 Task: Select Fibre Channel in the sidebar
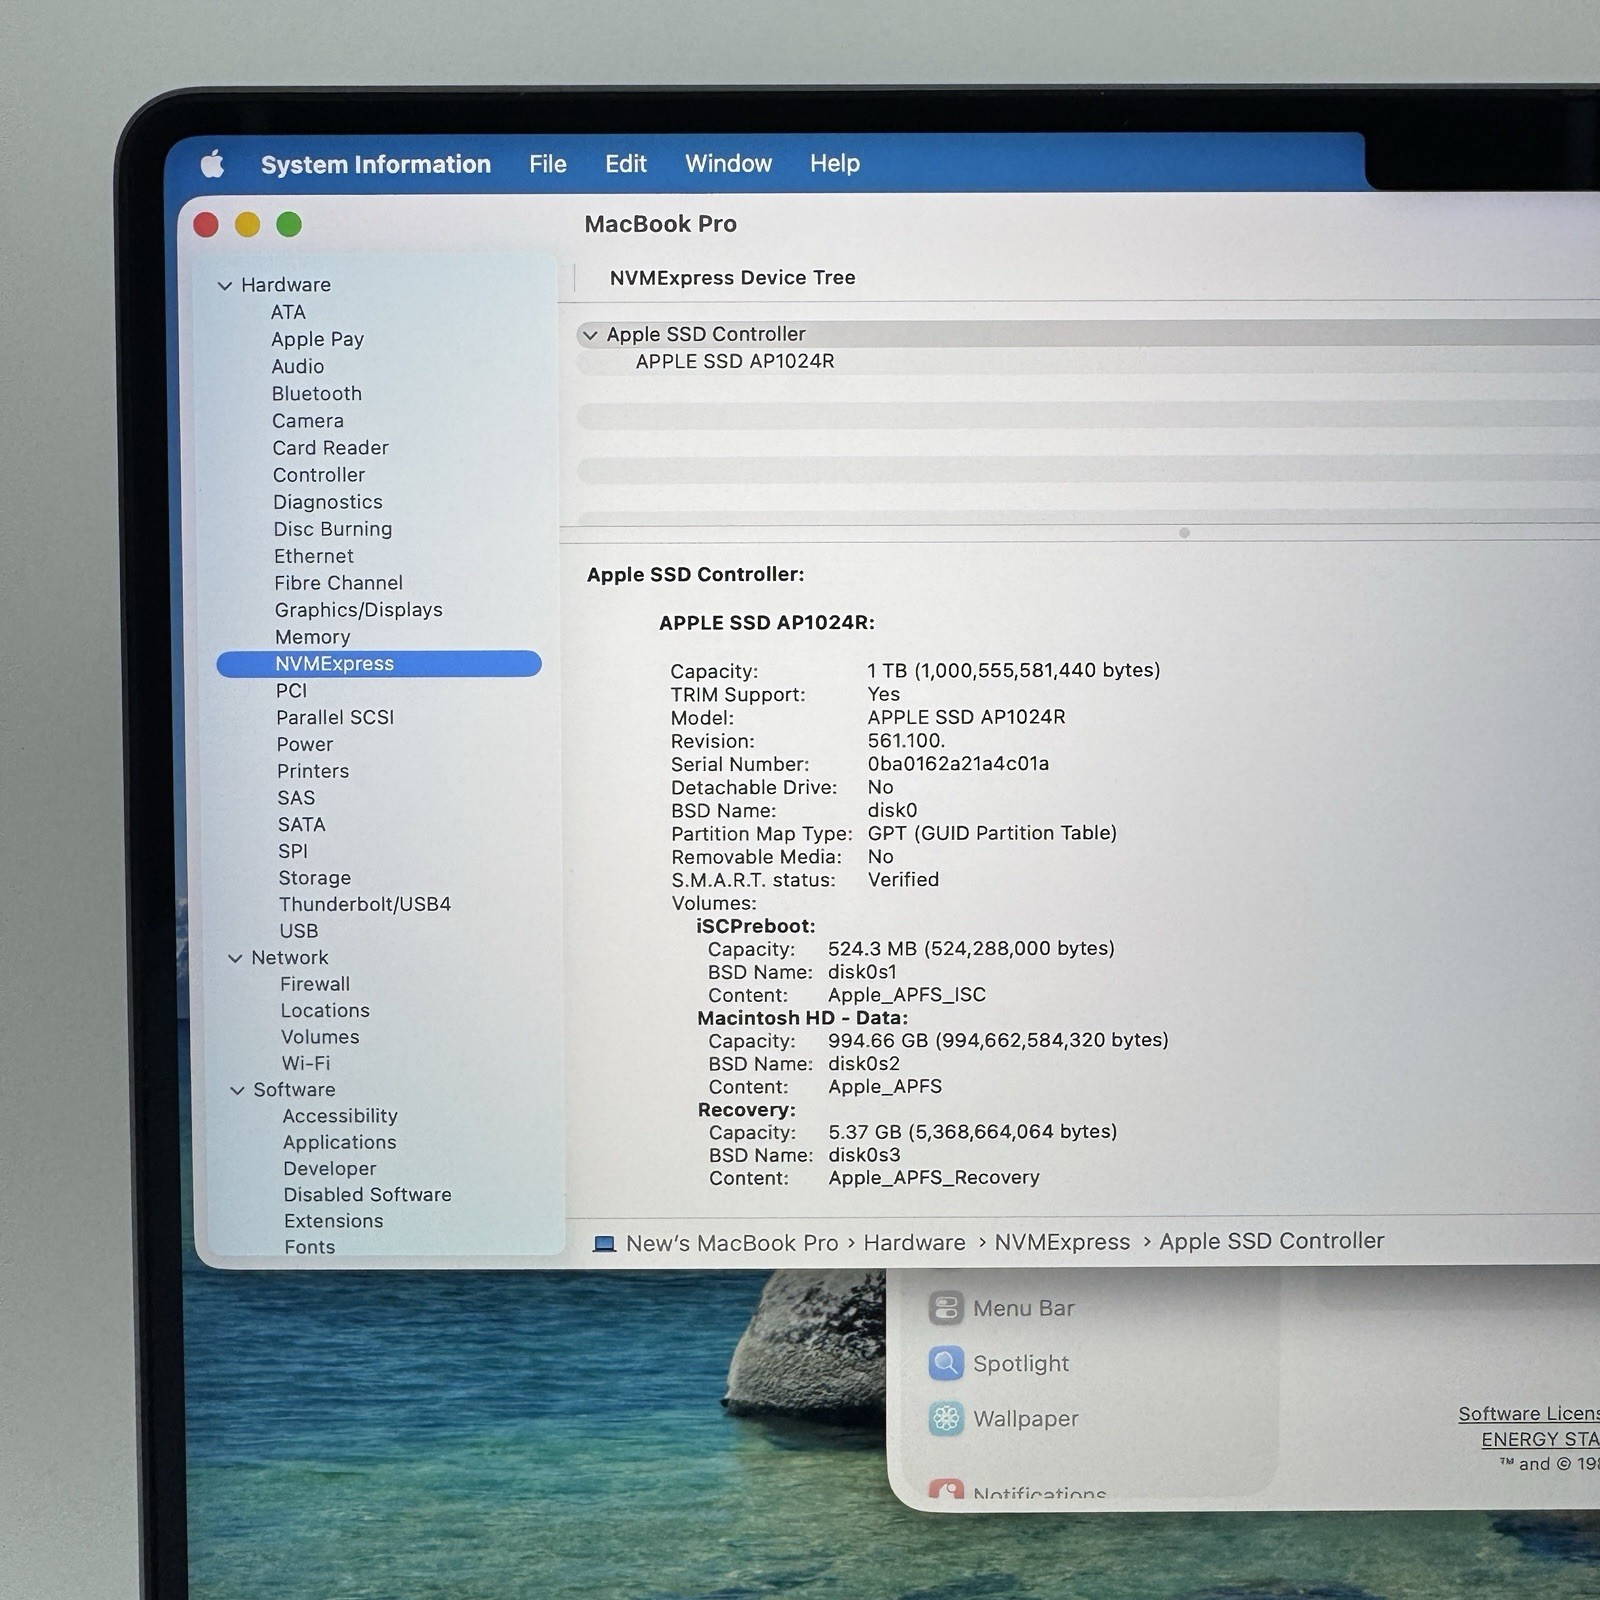[339, 582]
